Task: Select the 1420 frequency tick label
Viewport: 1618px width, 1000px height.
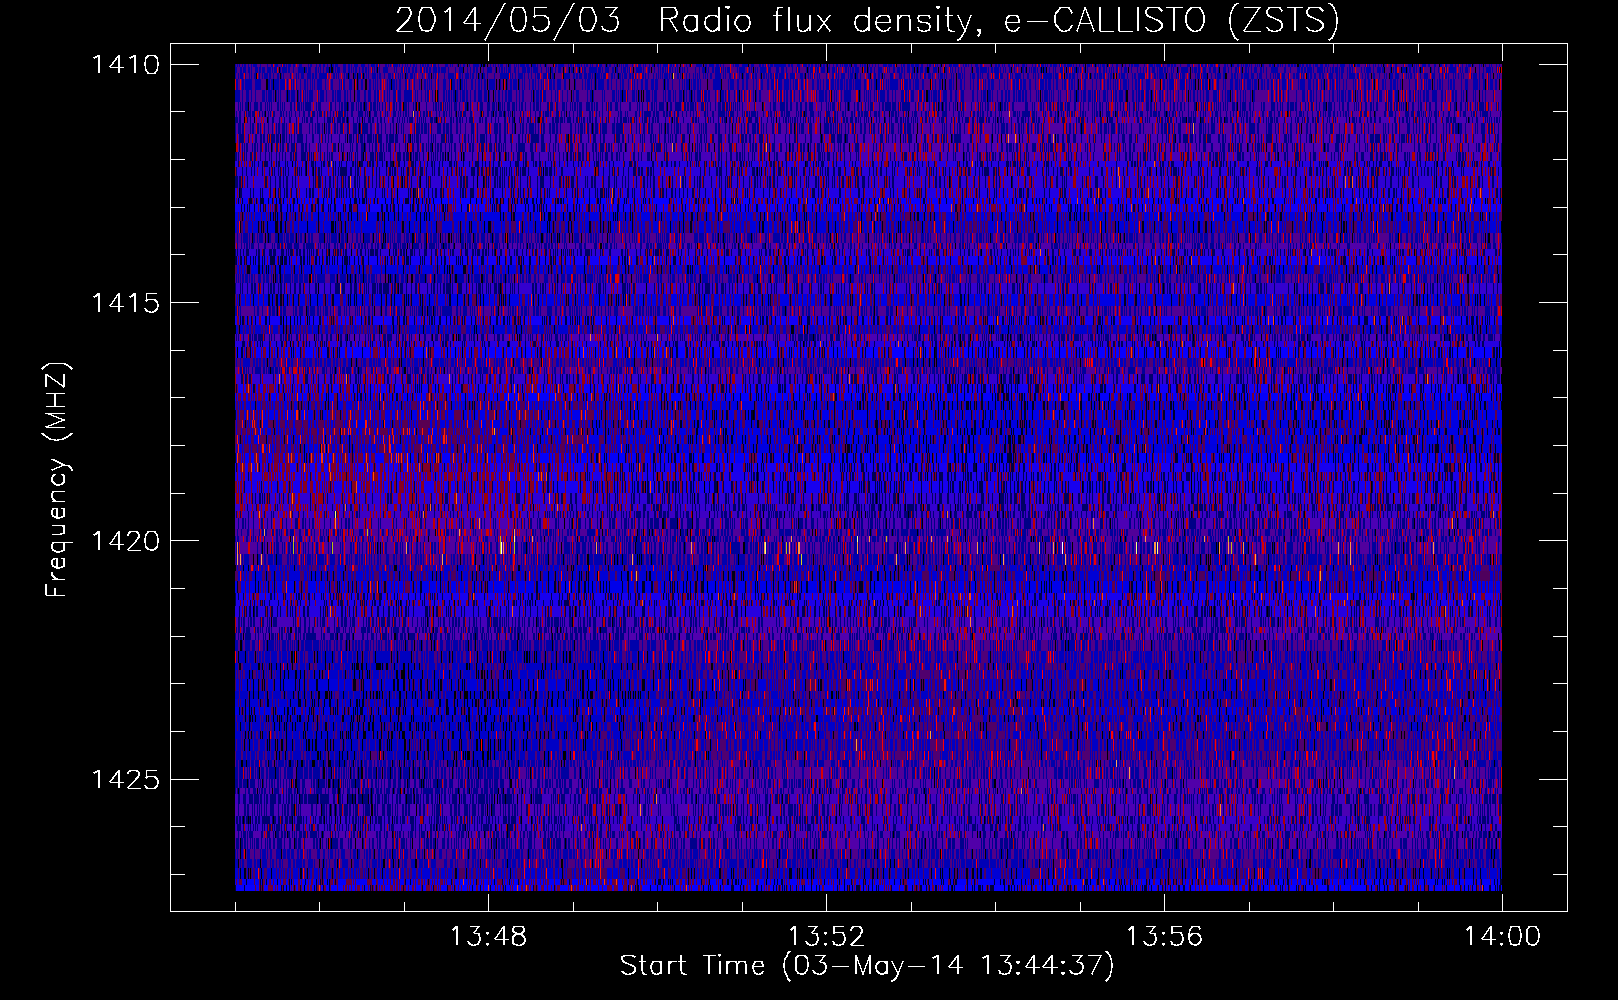Action: (x=125, y=541)
